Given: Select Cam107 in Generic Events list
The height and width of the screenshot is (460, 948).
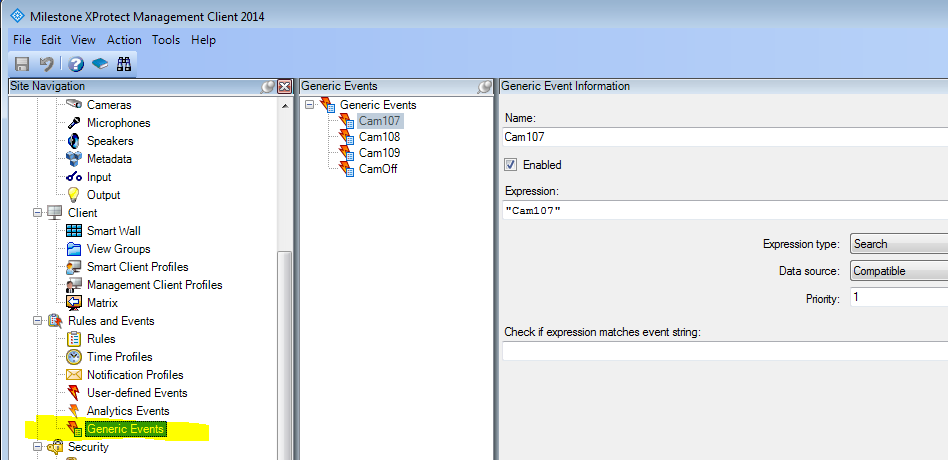Looking at the screenshot, I should [x=380, y=121].
